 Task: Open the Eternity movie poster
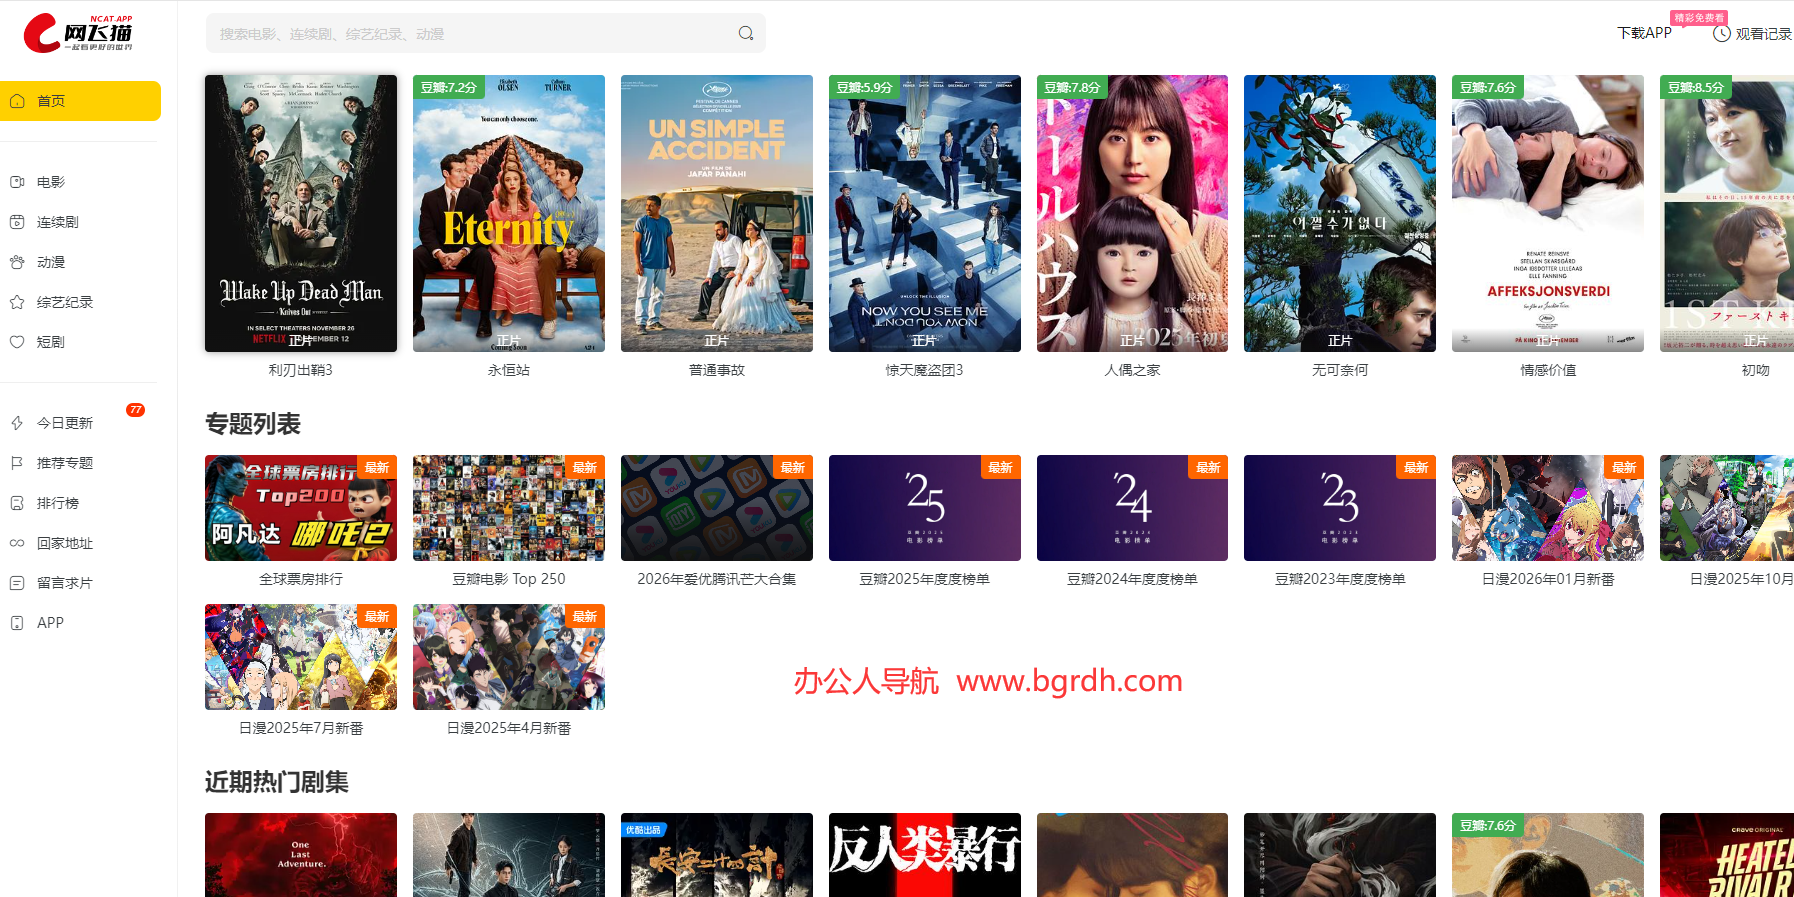click(x=509, y=213)
